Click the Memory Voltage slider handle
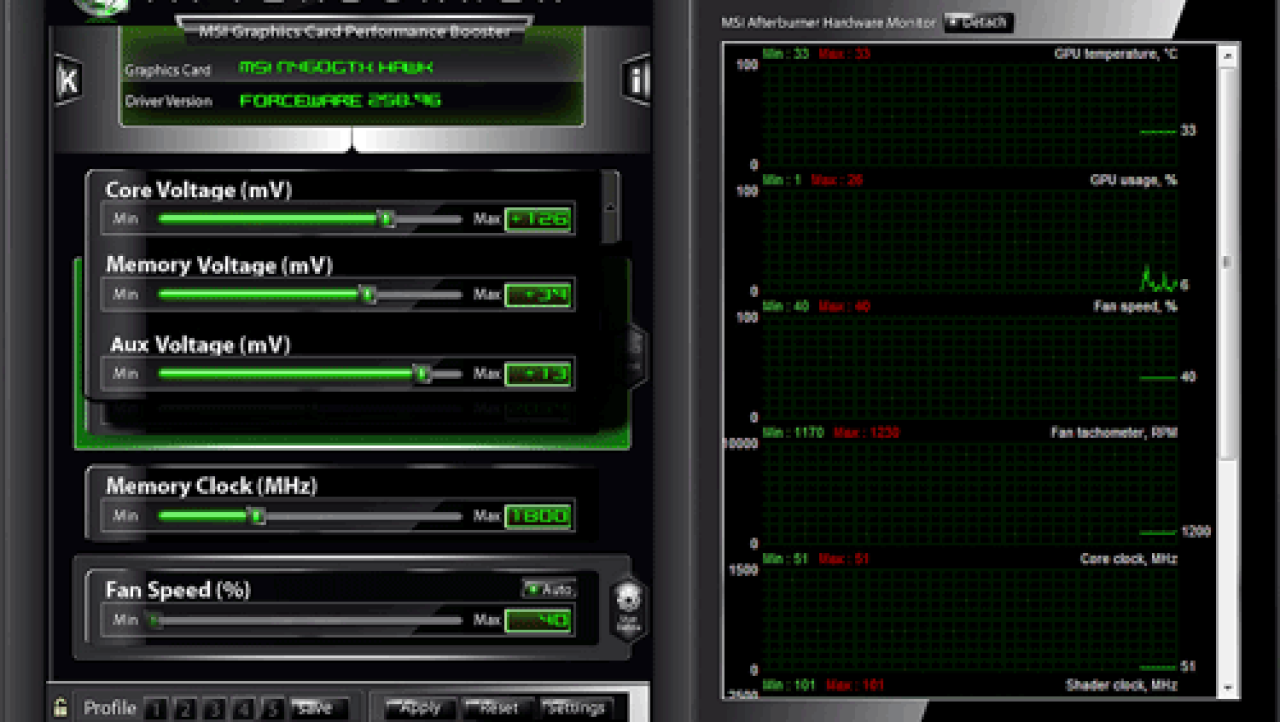This screenshot has width=1280, height=722. [368, 295]
